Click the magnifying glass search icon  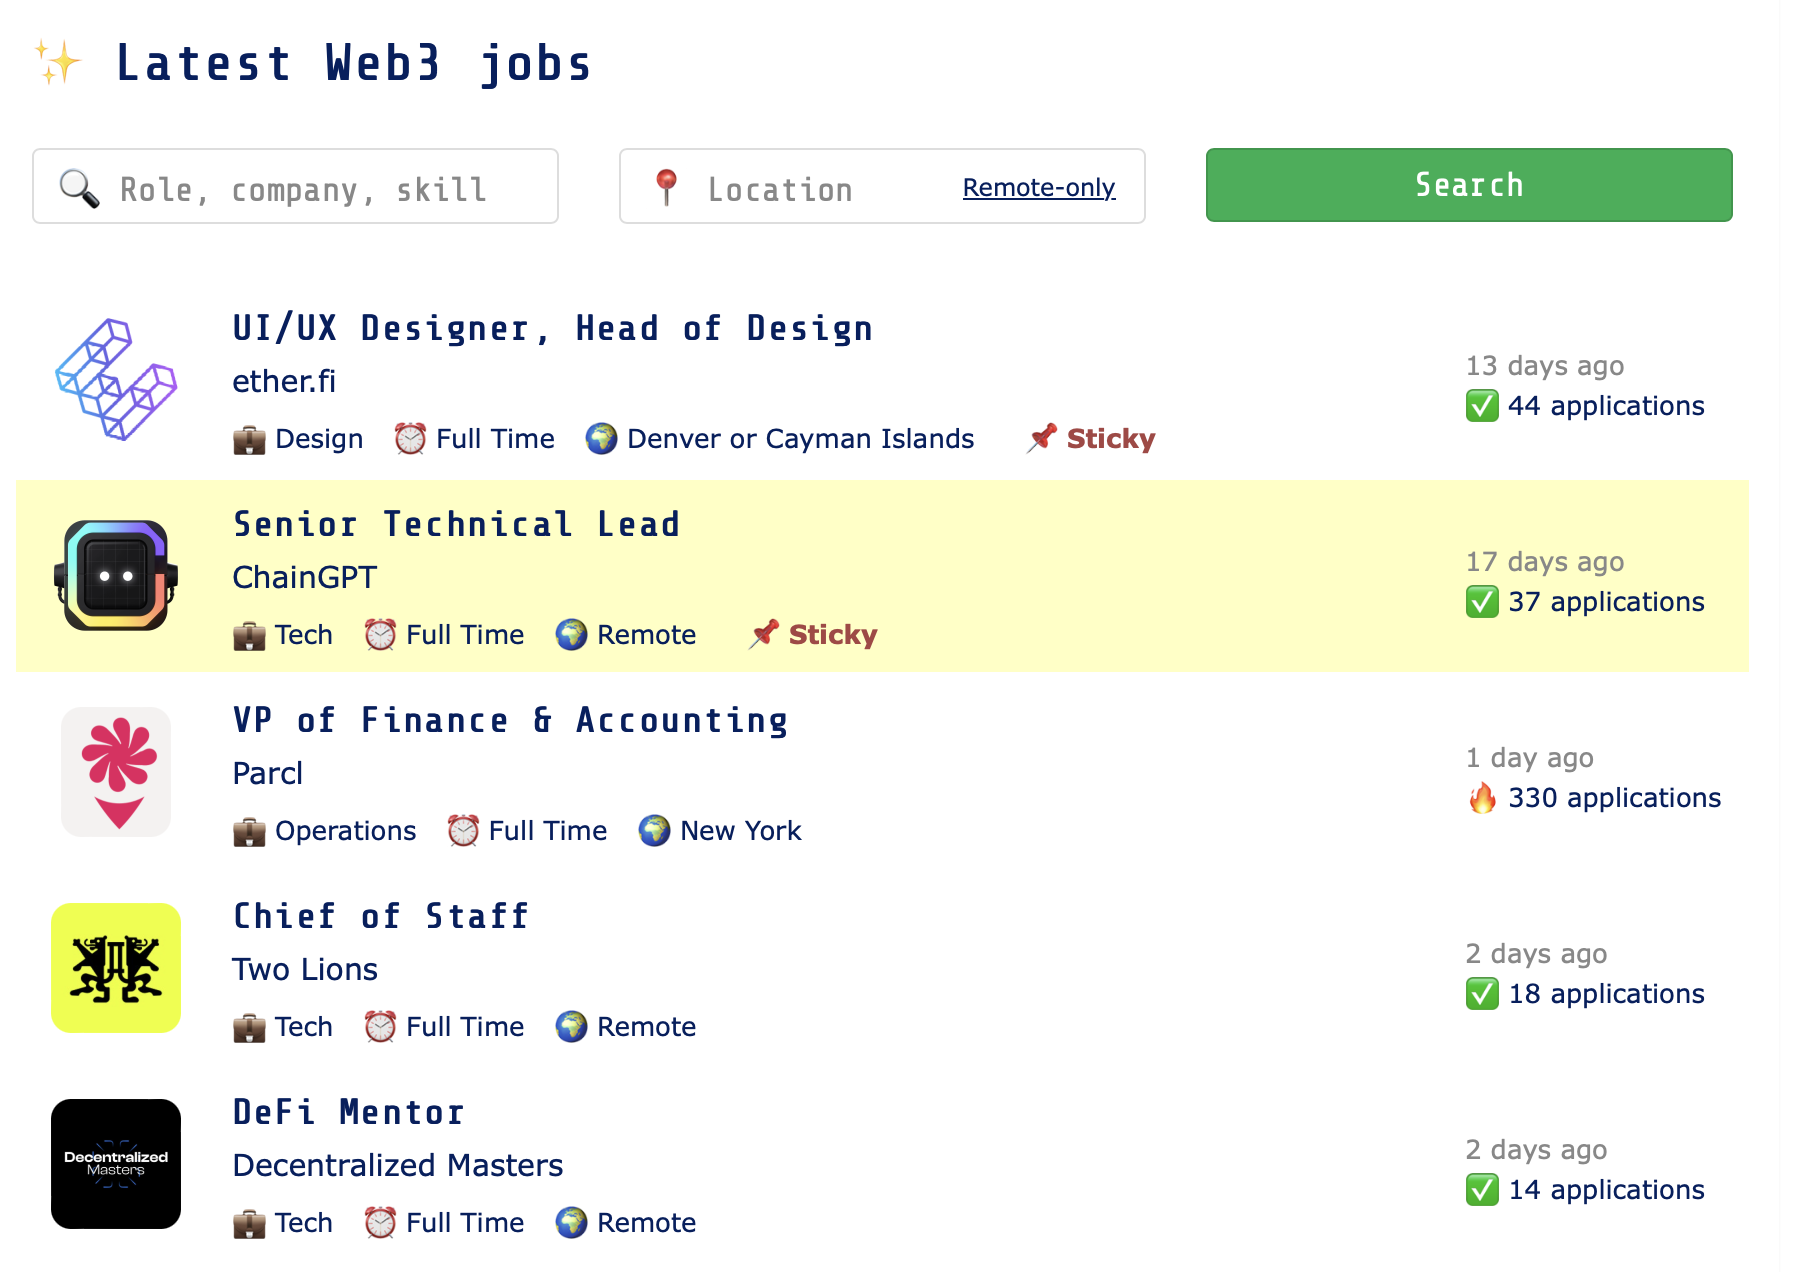click(x=79, y=188)
